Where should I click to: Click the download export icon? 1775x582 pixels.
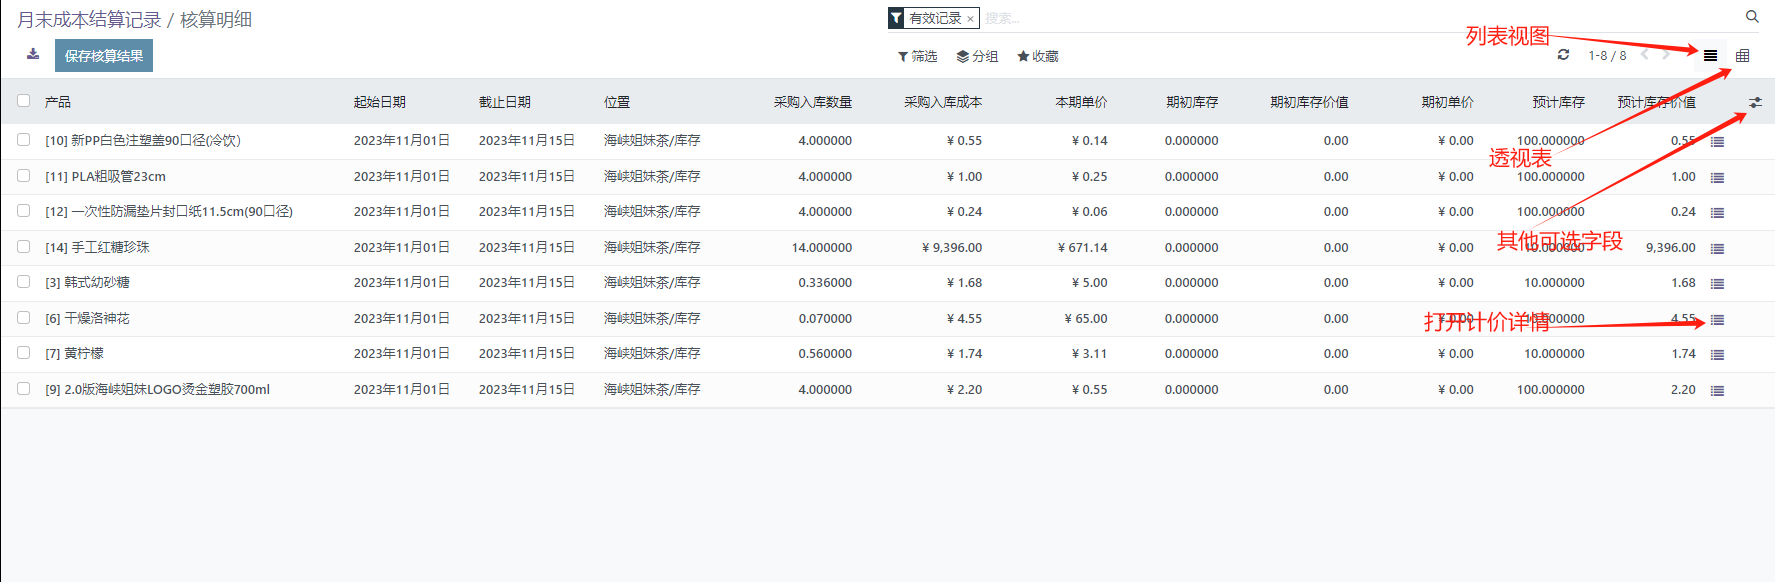(x=33, y=54)
